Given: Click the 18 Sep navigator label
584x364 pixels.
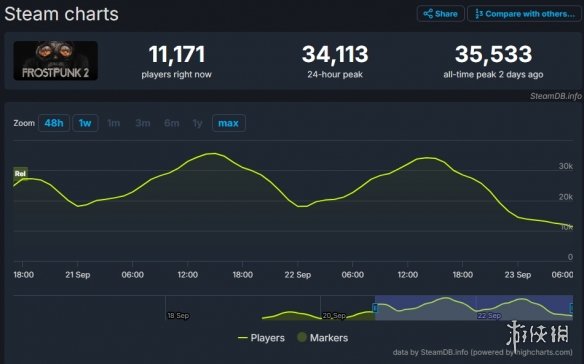Looking at the screenshot, I should (178, 316).
